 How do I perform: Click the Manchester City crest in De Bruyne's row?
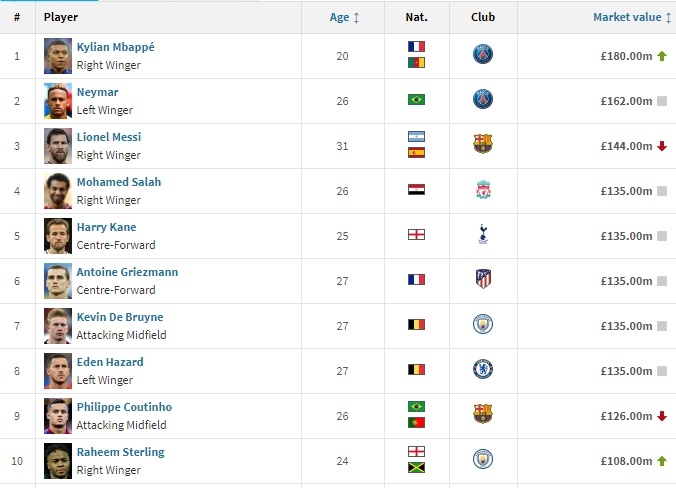[483, 324]
